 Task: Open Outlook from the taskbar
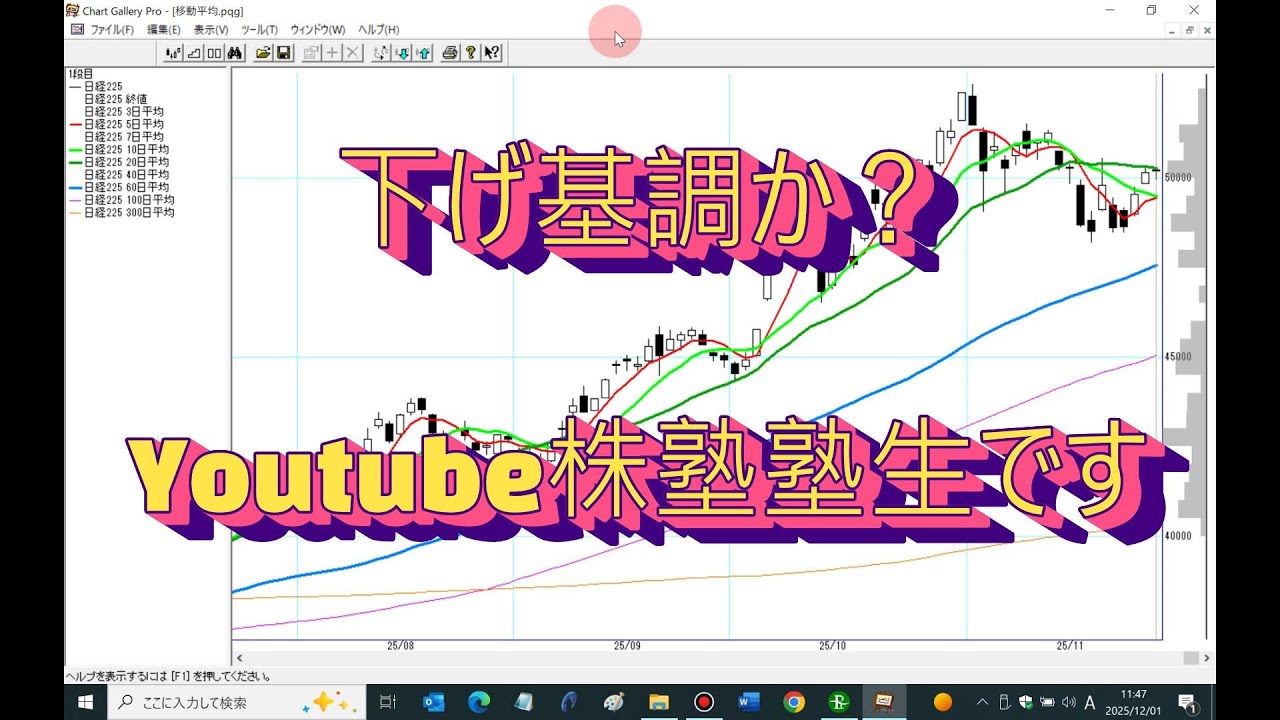coord(434,702)
